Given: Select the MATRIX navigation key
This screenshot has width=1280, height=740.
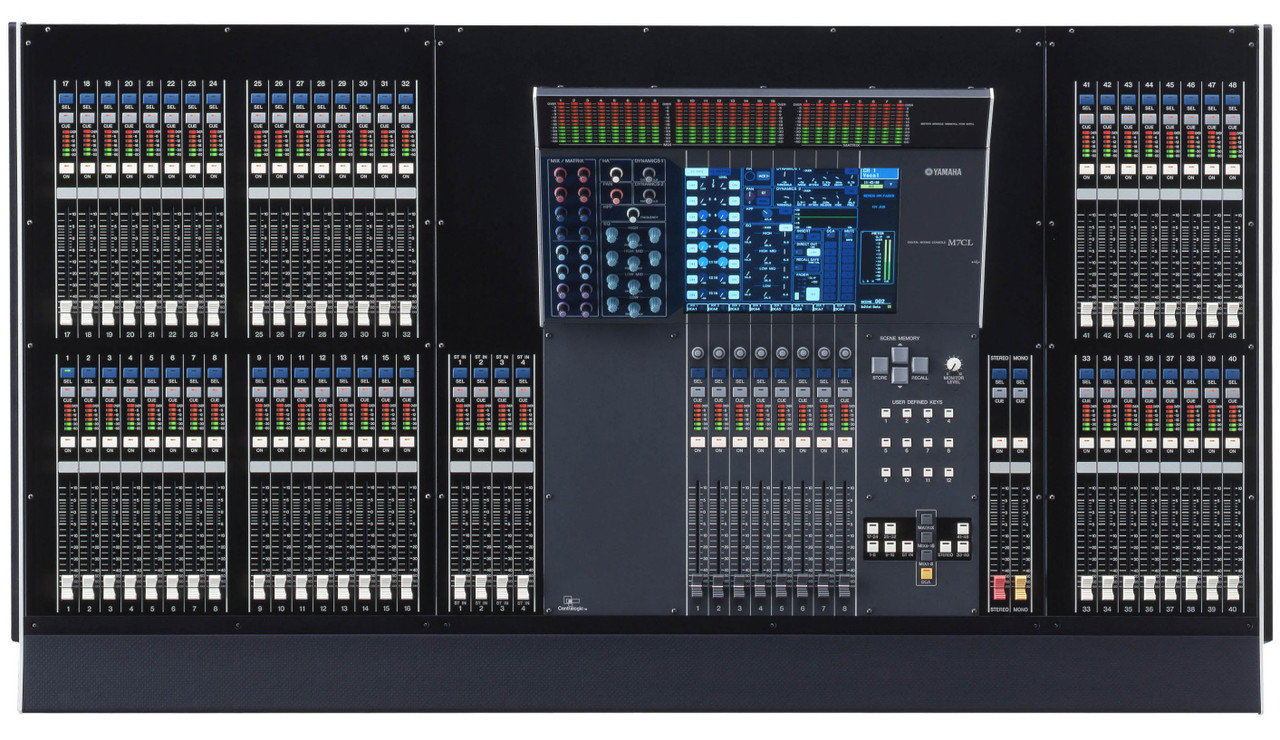Looking at the screenshot, I should pyautogui.click(x=927, y=519).
